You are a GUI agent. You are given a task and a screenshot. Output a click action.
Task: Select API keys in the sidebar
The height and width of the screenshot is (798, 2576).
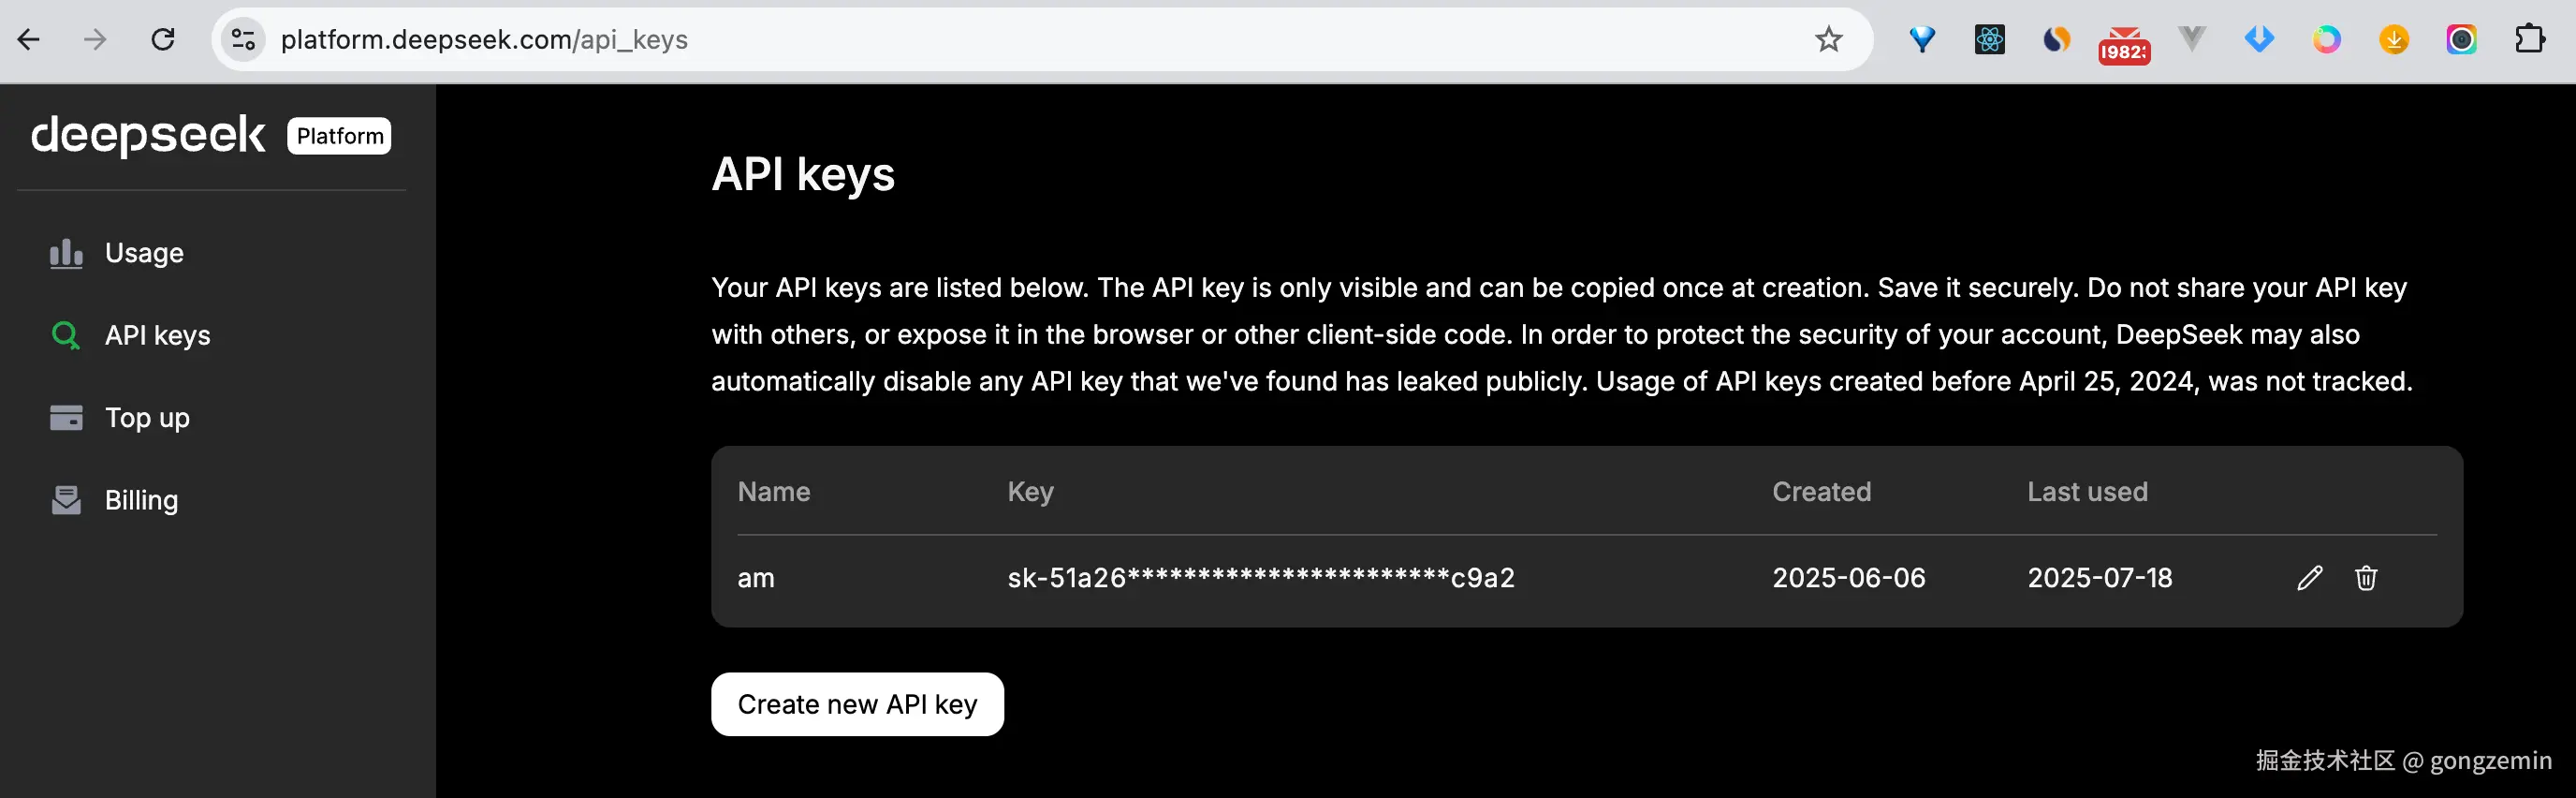coord(157,336)
